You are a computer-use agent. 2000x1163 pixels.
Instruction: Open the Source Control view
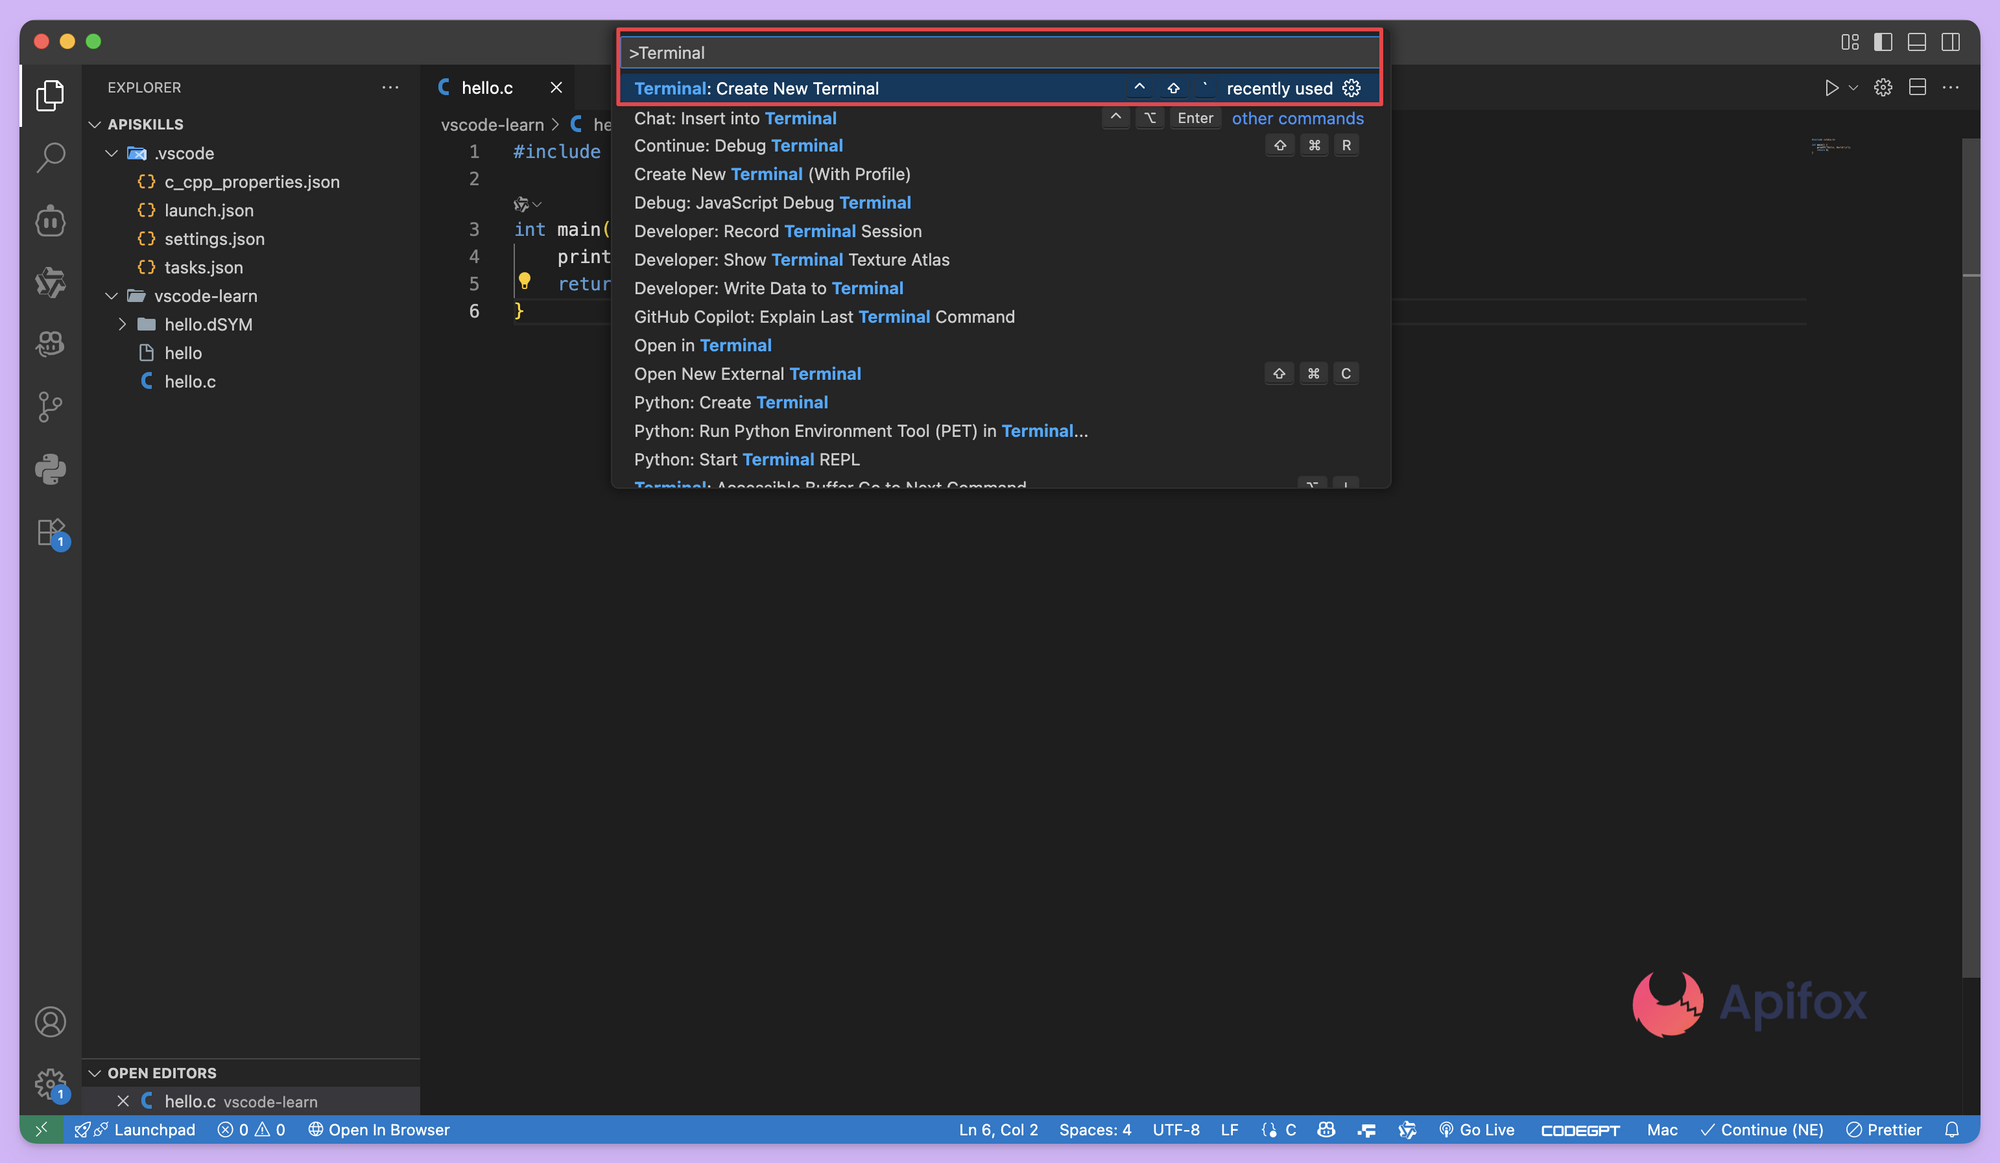tap(50, 406)
